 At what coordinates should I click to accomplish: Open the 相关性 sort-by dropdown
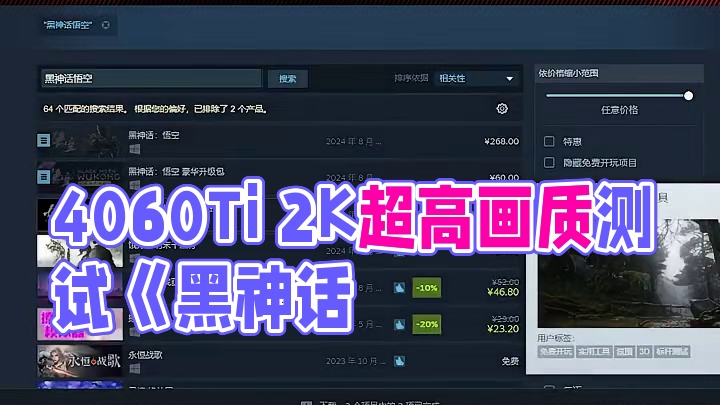pos(476,79)
